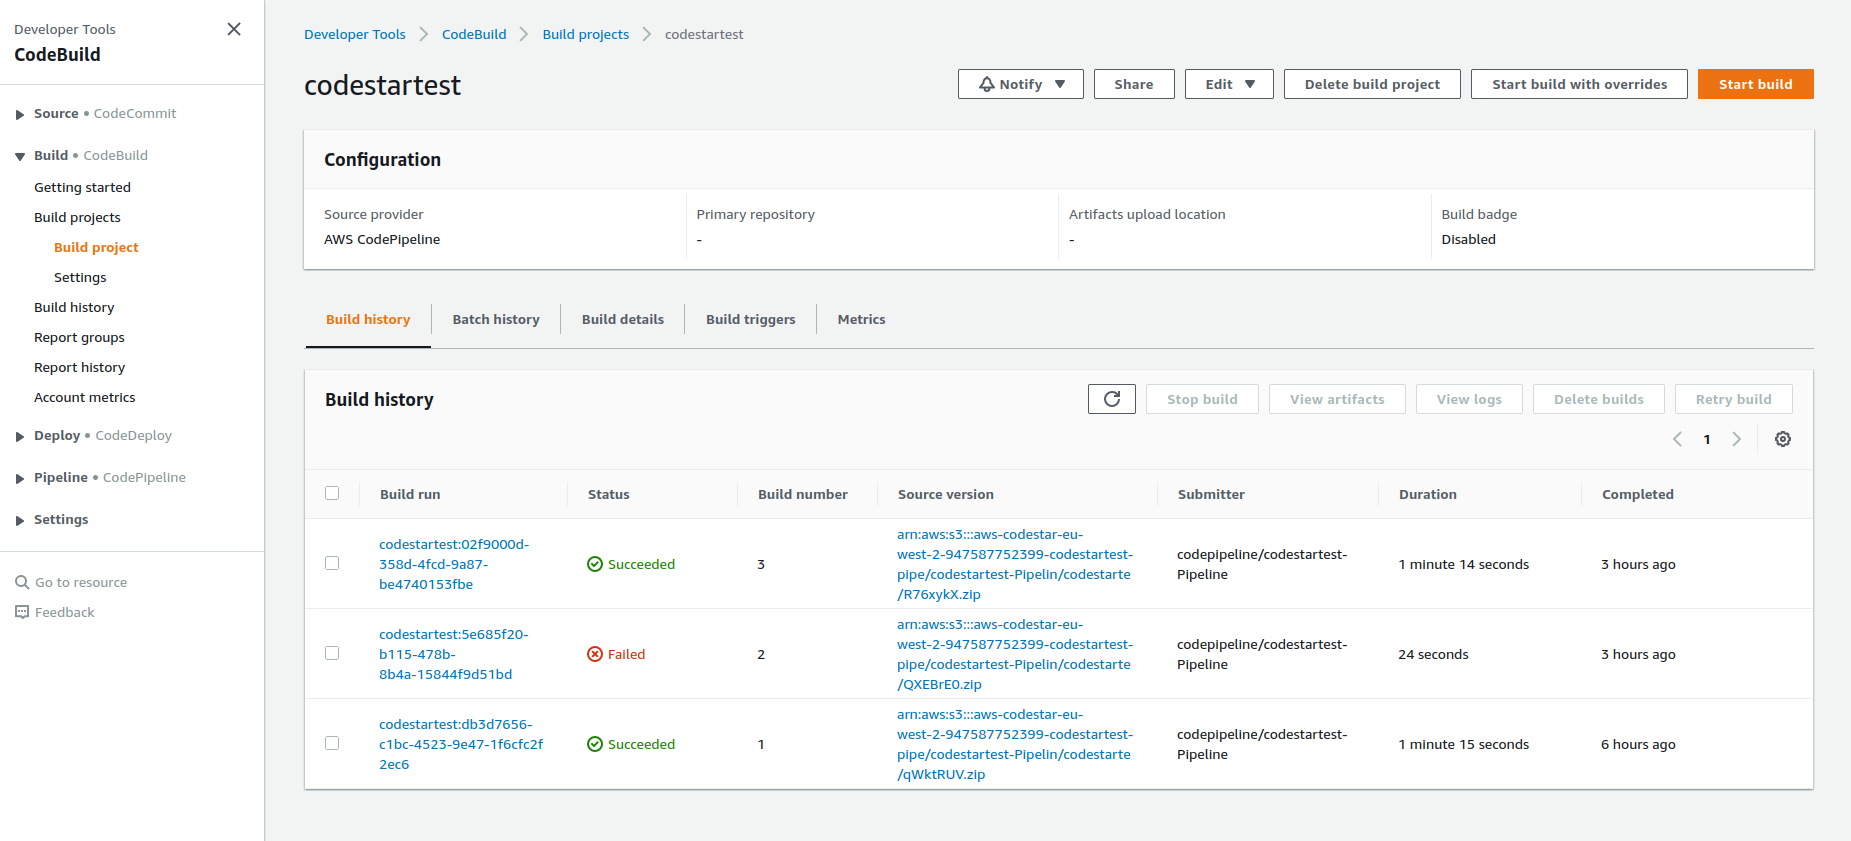
Task: Expand the Settings section in sidebar
Action: (20, 520)
